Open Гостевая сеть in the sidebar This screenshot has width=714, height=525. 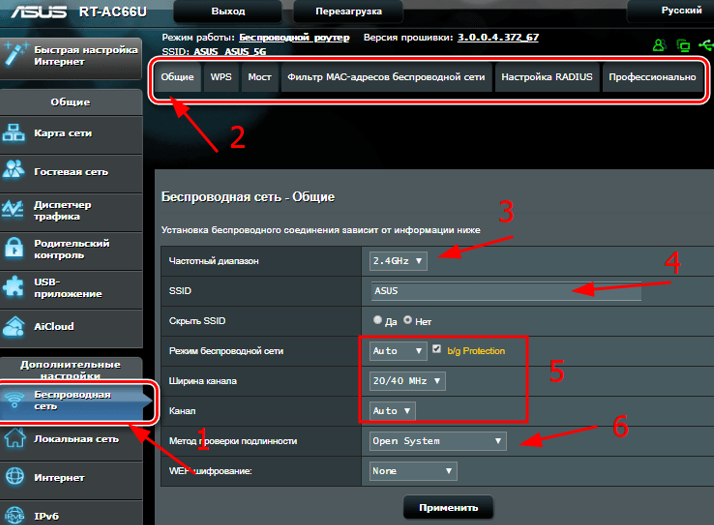[x=71, y=172]
